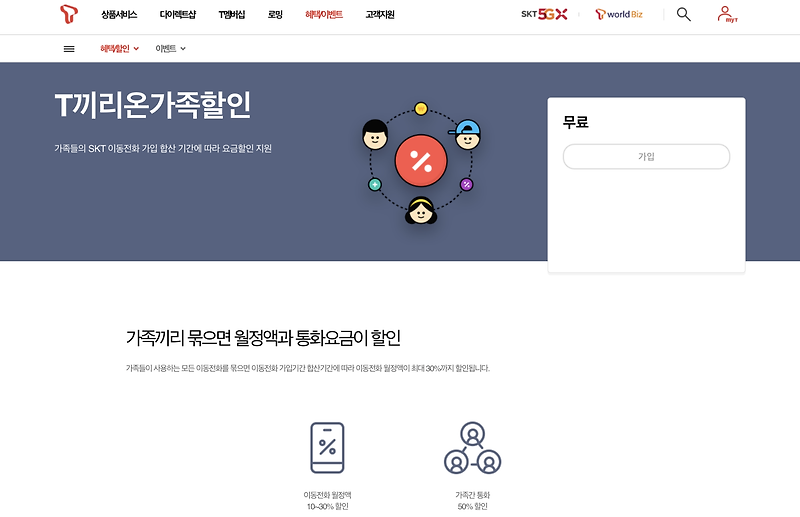Open the hamburger menu icon
The image size is (800, 517).
tap(69, 49)
